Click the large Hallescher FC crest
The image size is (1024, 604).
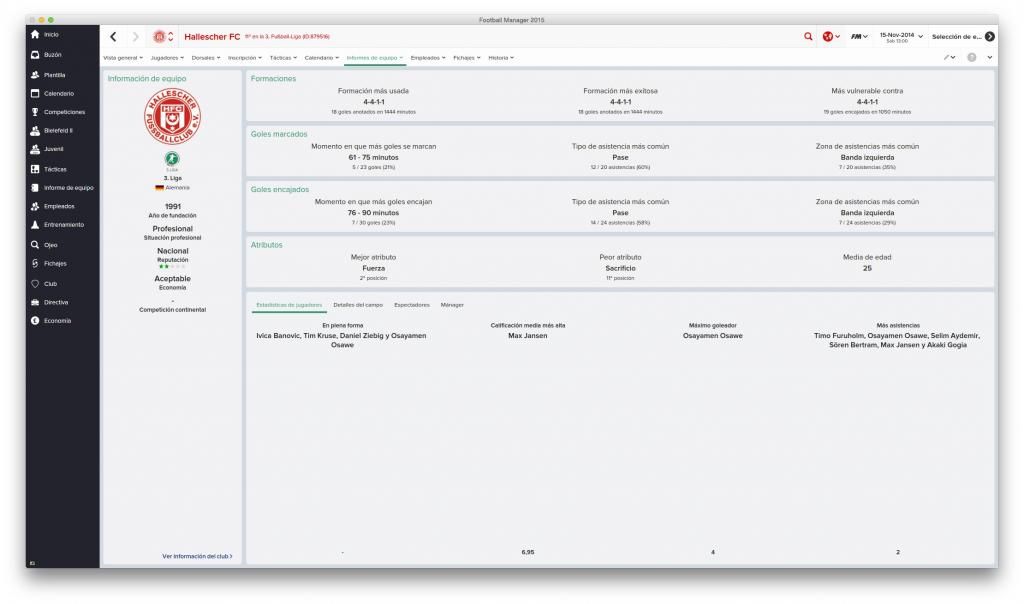pos(172,116)
